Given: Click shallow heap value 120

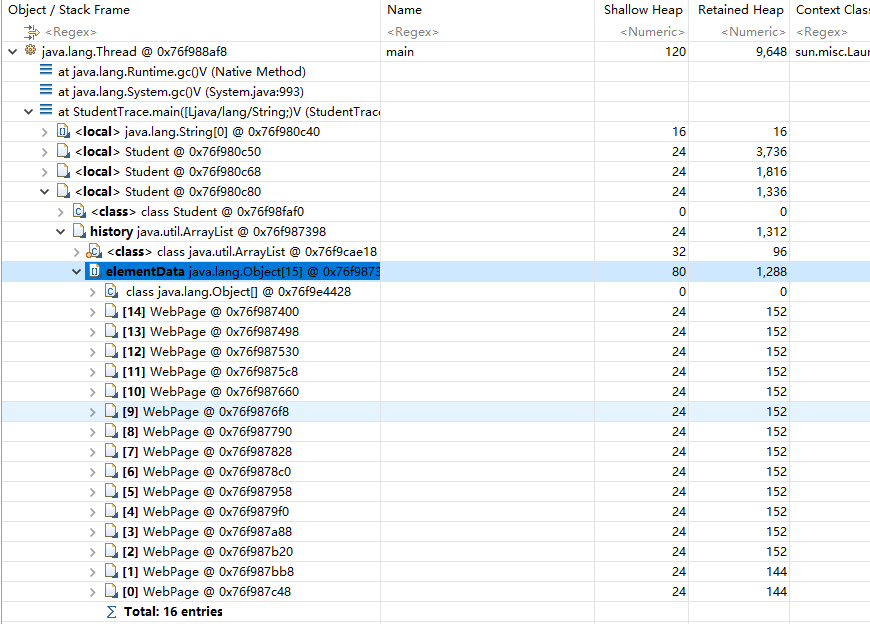Looking at the screenshot, I should pos(675,52).
